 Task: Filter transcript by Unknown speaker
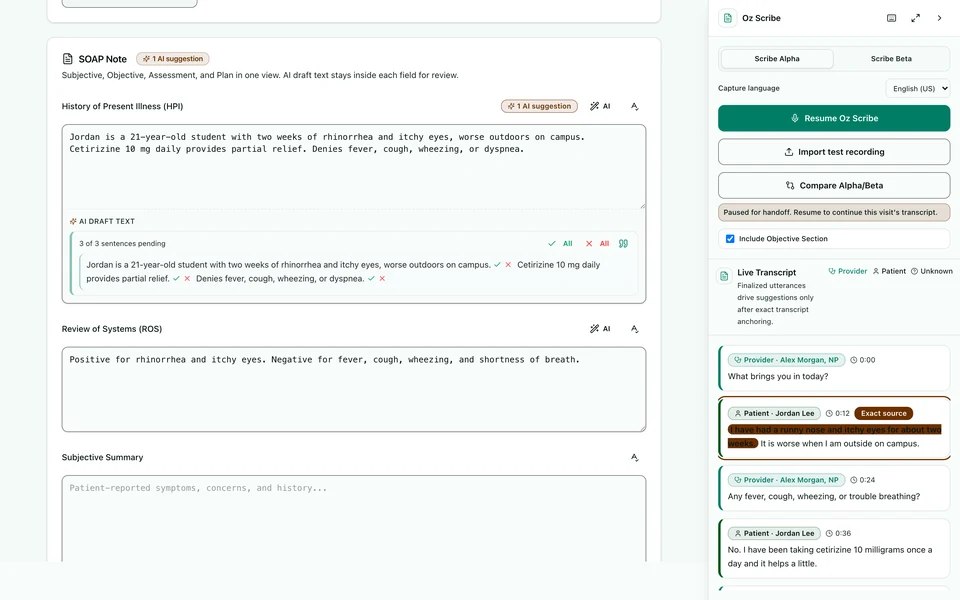931,271
